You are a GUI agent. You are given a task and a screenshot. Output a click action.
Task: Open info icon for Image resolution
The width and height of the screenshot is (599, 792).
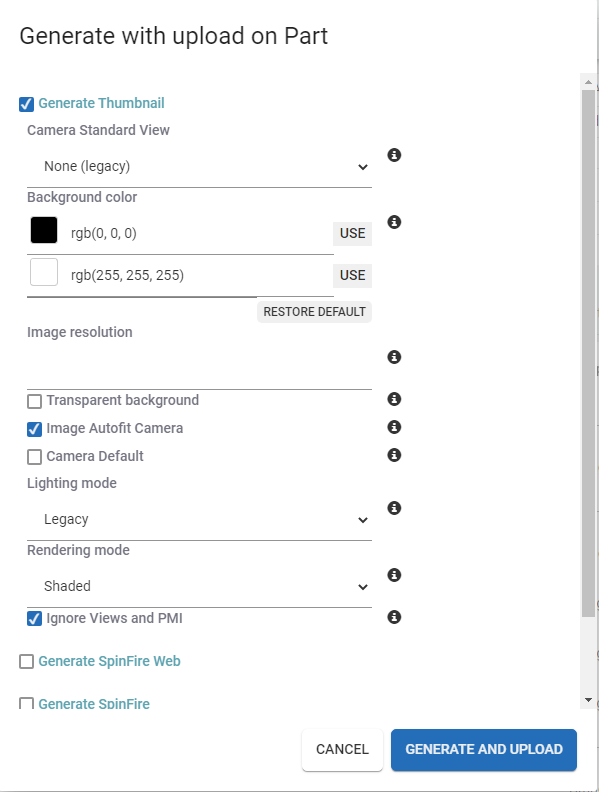(x=394, y=357)
